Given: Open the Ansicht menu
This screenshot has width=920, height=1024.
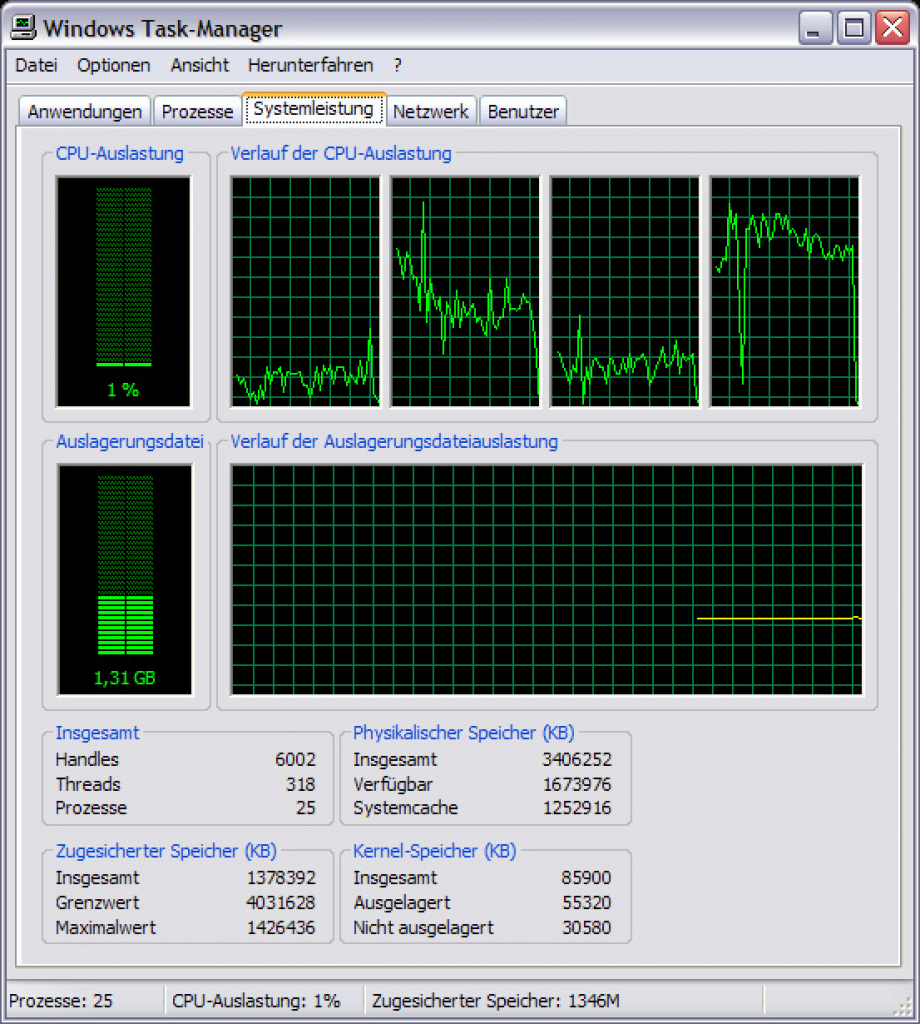Looking at the screenshot, I should pos(200,65).
